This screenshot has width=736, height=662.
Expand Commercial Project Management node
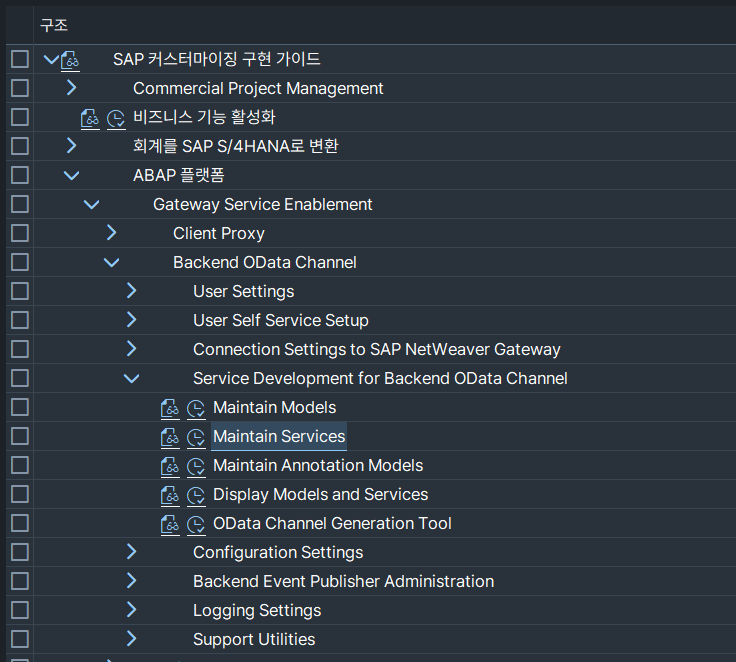click(x=71, y=88)
